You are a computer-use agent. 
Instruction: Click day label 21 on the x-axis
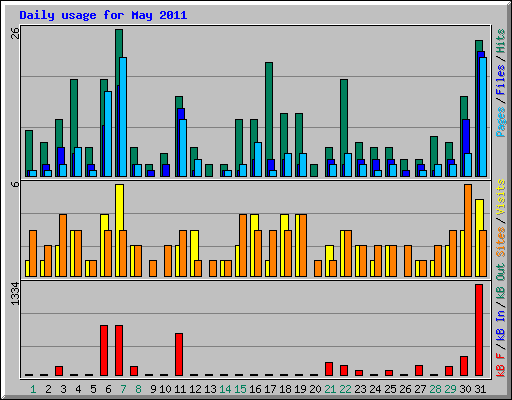pos(330,389)
